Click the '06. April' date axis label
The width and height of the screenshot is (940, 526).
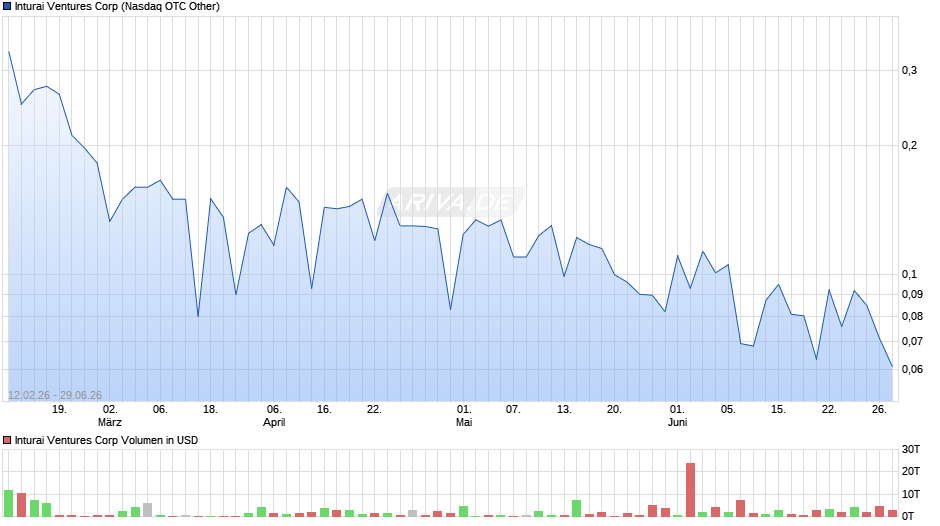(274, 416)
